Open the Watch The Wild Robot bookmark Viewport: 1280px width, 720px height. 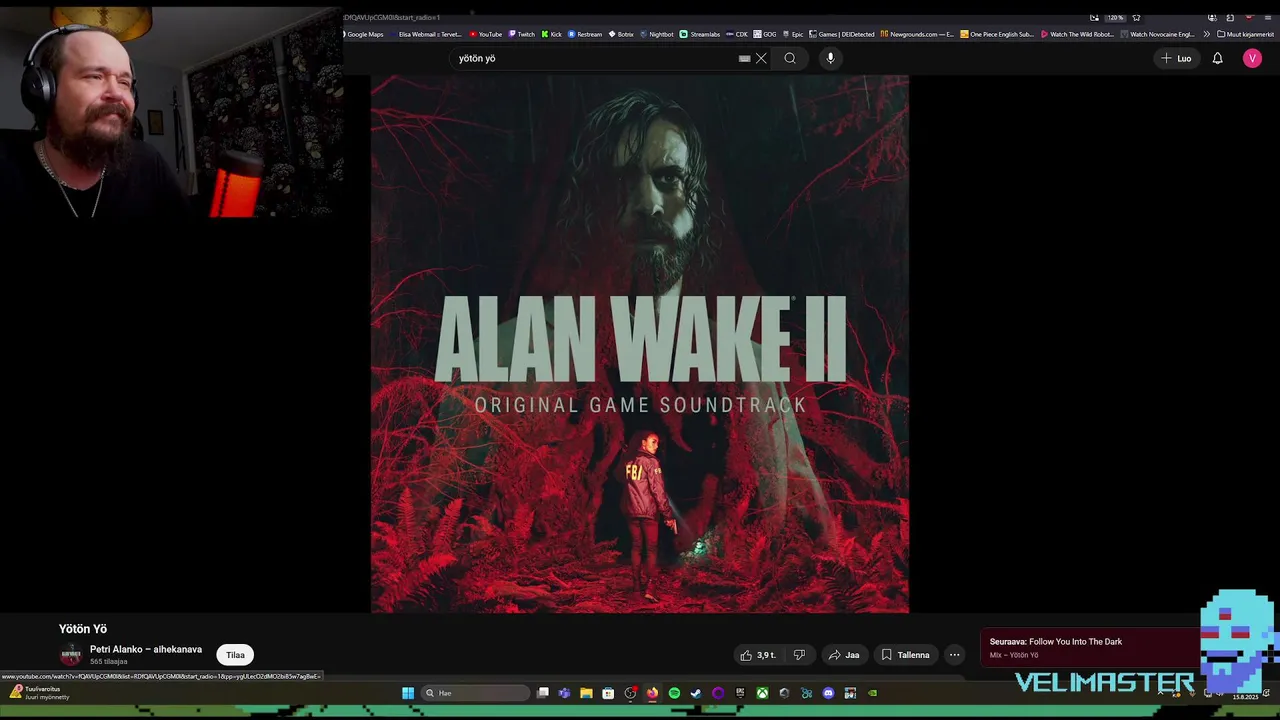click(1077, 34)
